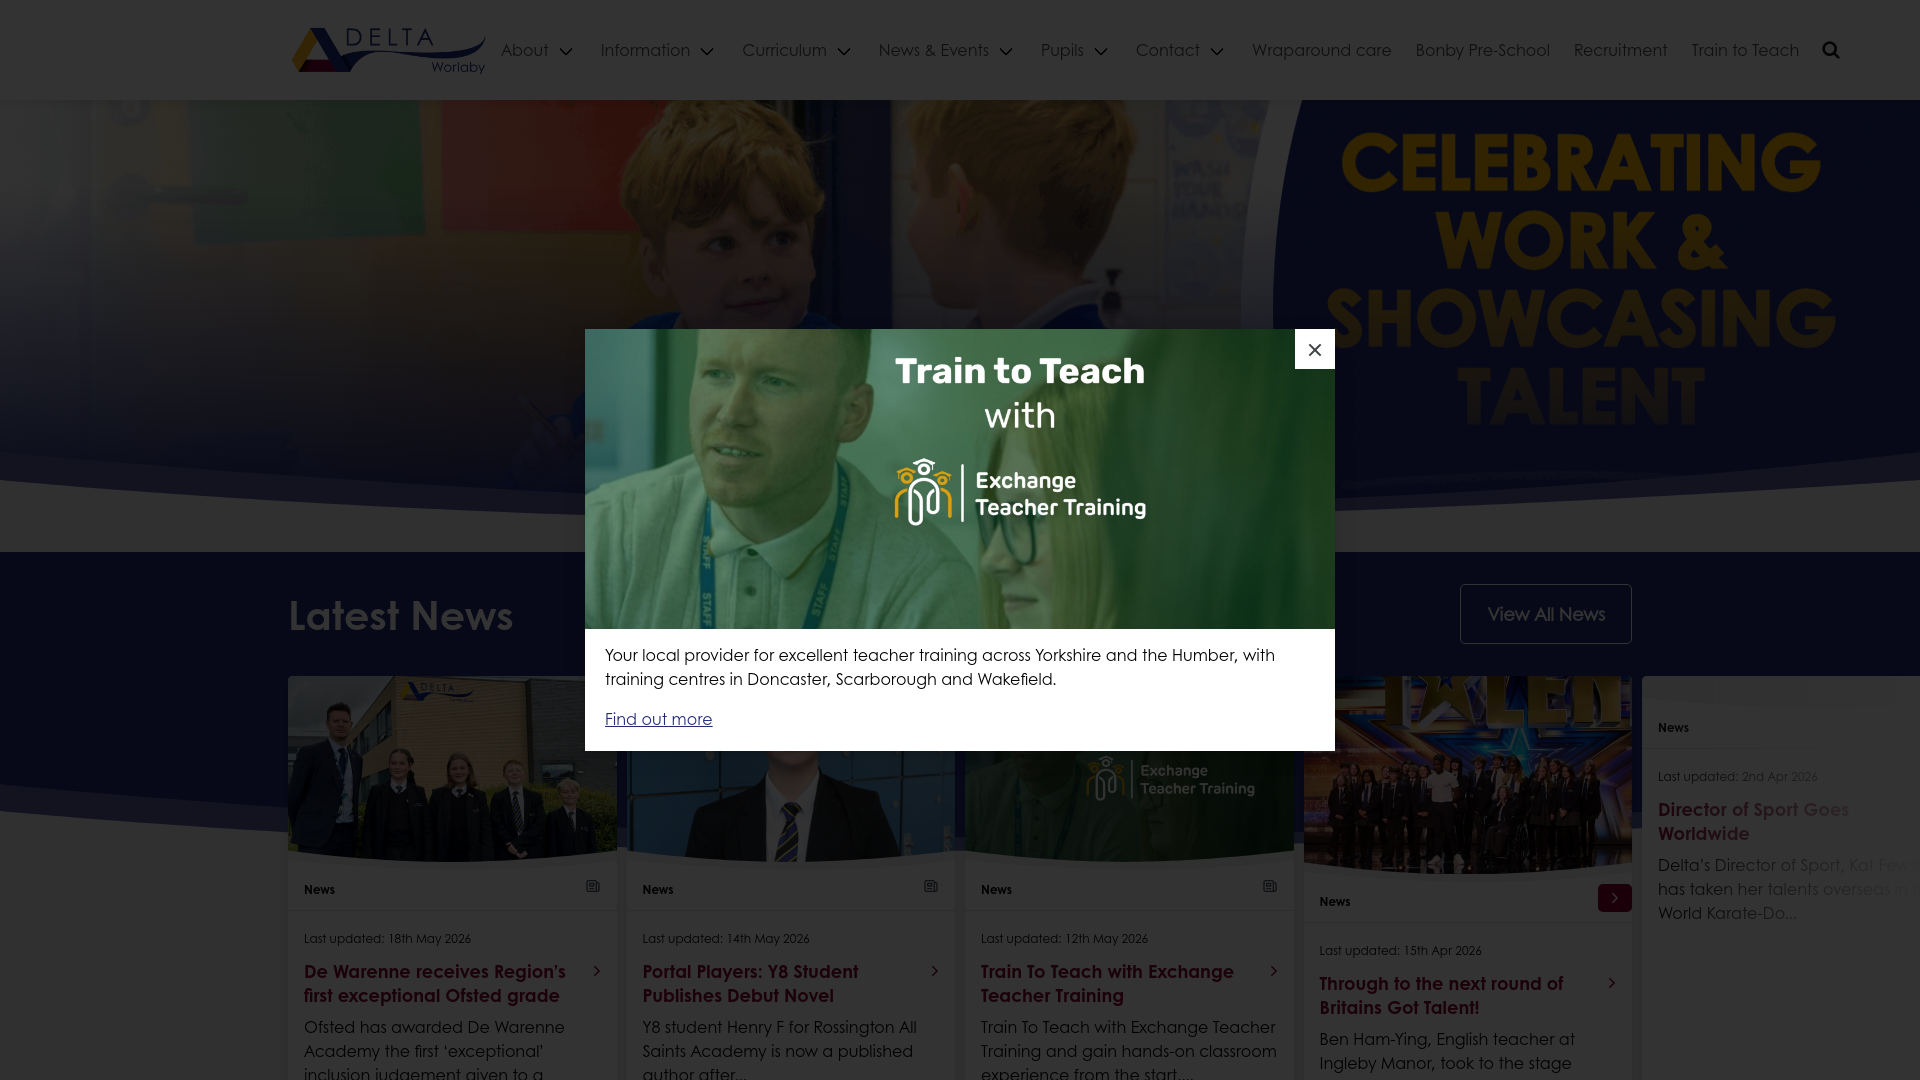
Task: Open Britains Got Talent next round article
Action: pyautogui.click(x=1441, y=995)
